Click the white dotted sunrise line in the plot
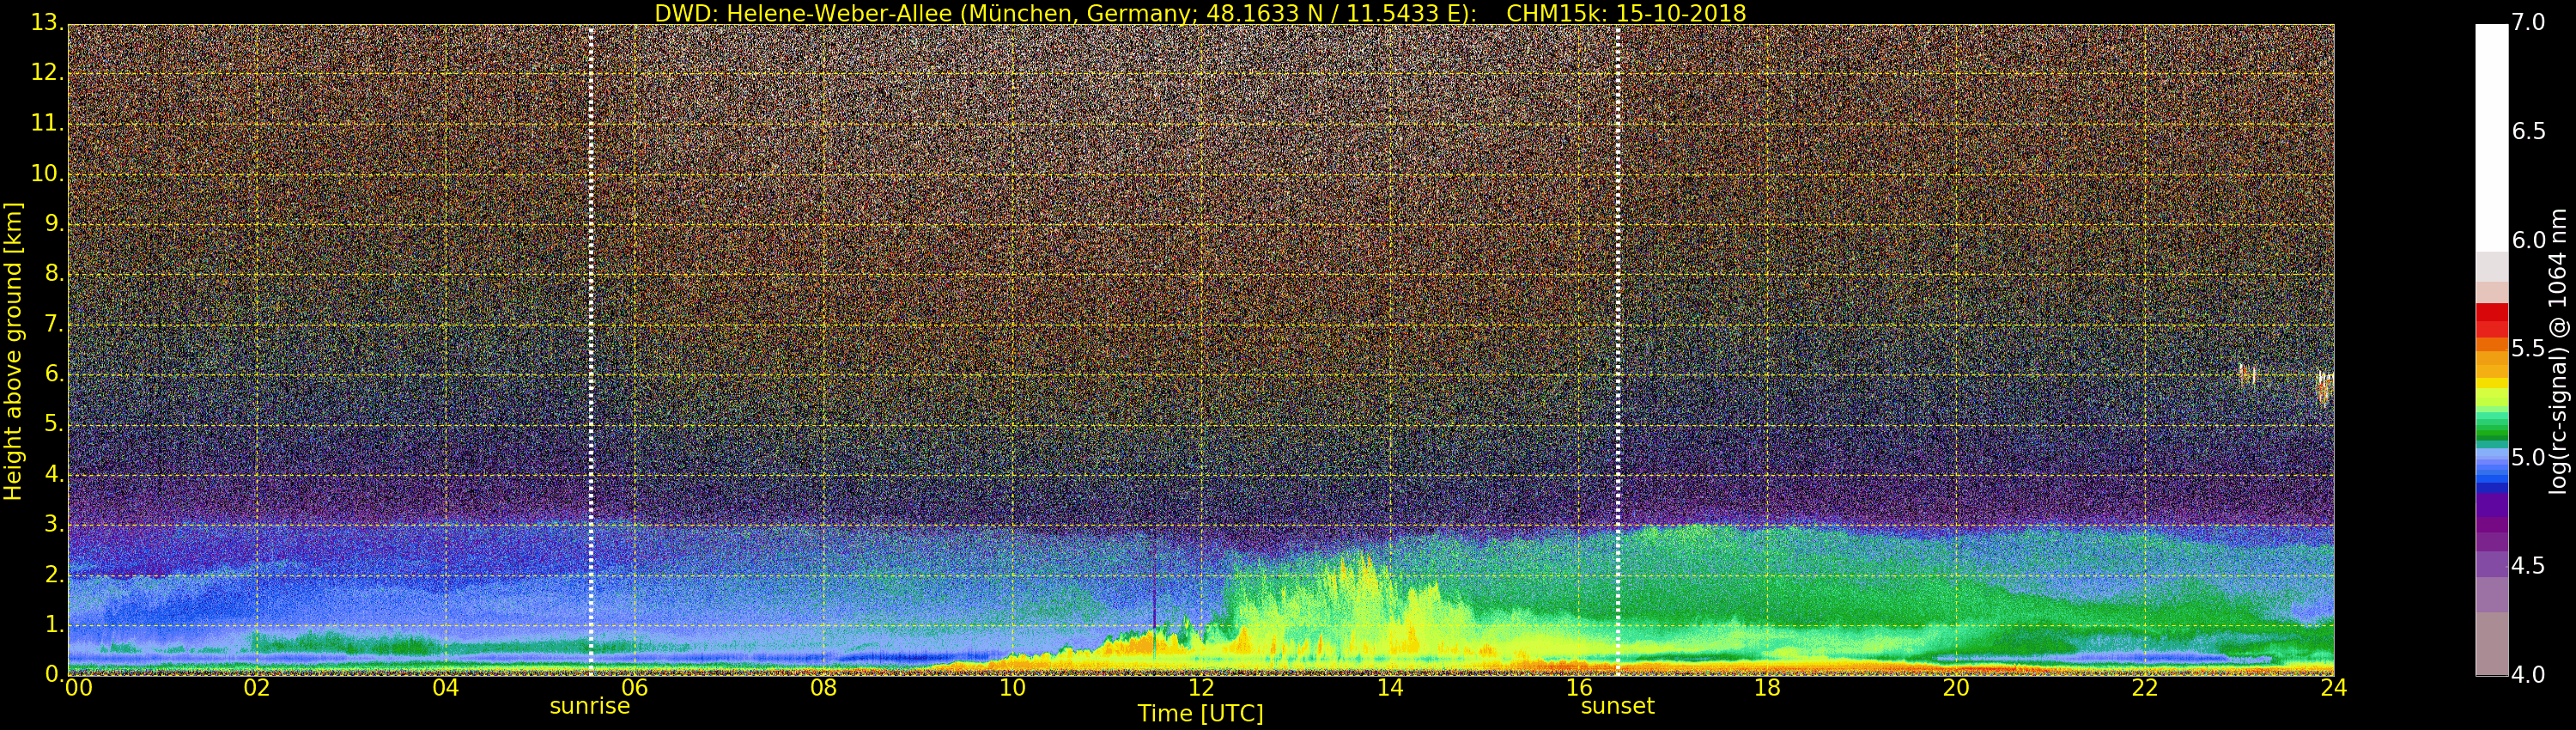2576x730 pixels. click(x=591, y=350)
